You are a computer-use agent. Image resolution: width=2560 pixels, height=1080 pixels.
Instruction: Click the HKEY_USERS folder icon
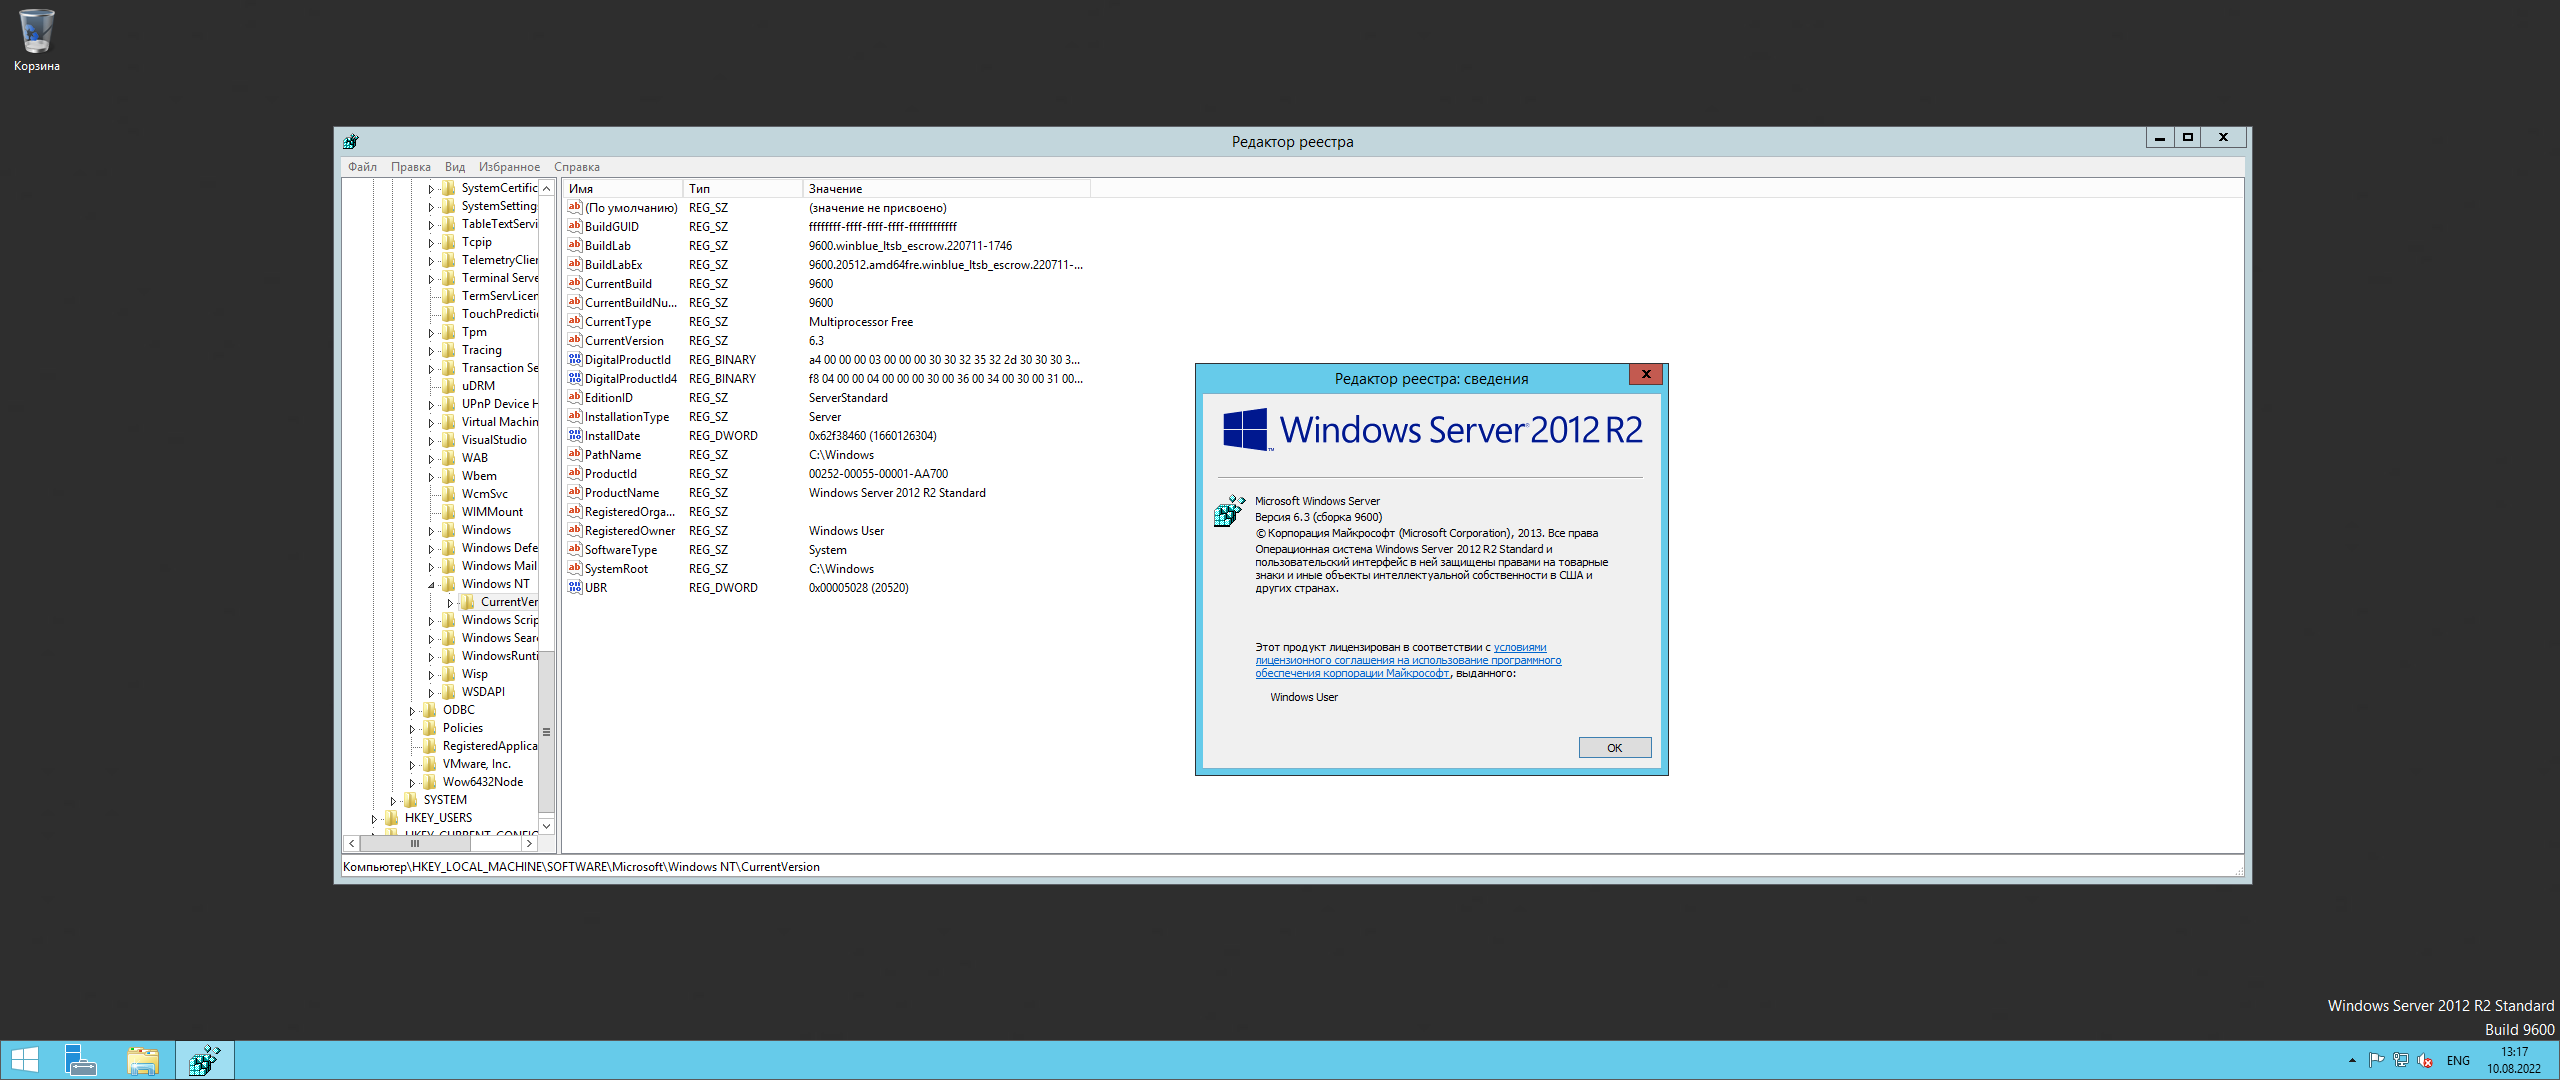(392, 818)
